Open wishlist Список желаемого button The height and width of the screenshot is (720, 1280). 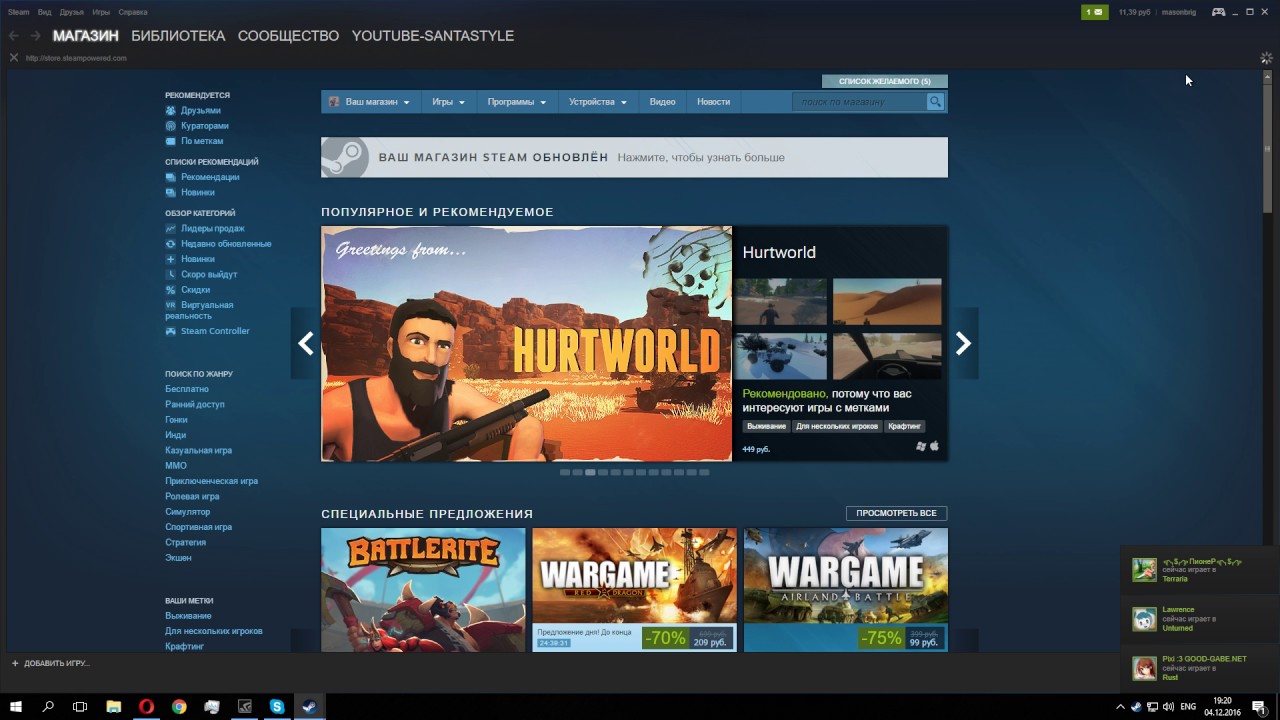(885, 81)
